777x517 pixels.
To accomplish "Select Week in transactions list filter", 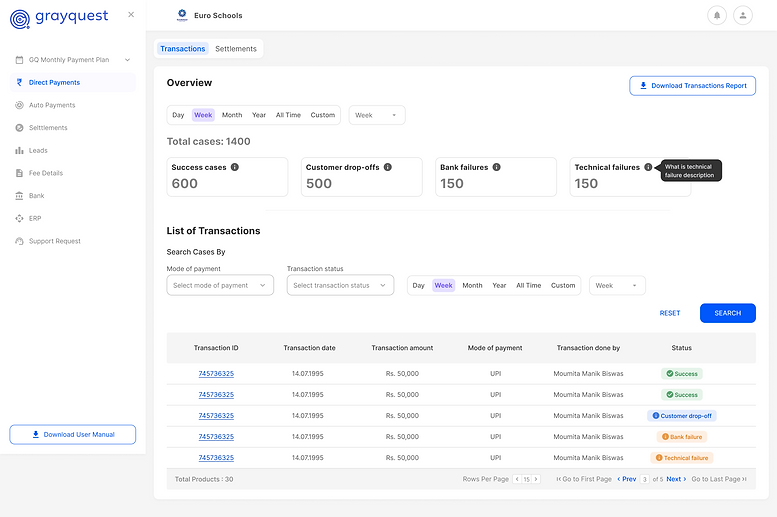I will point(444,286).
